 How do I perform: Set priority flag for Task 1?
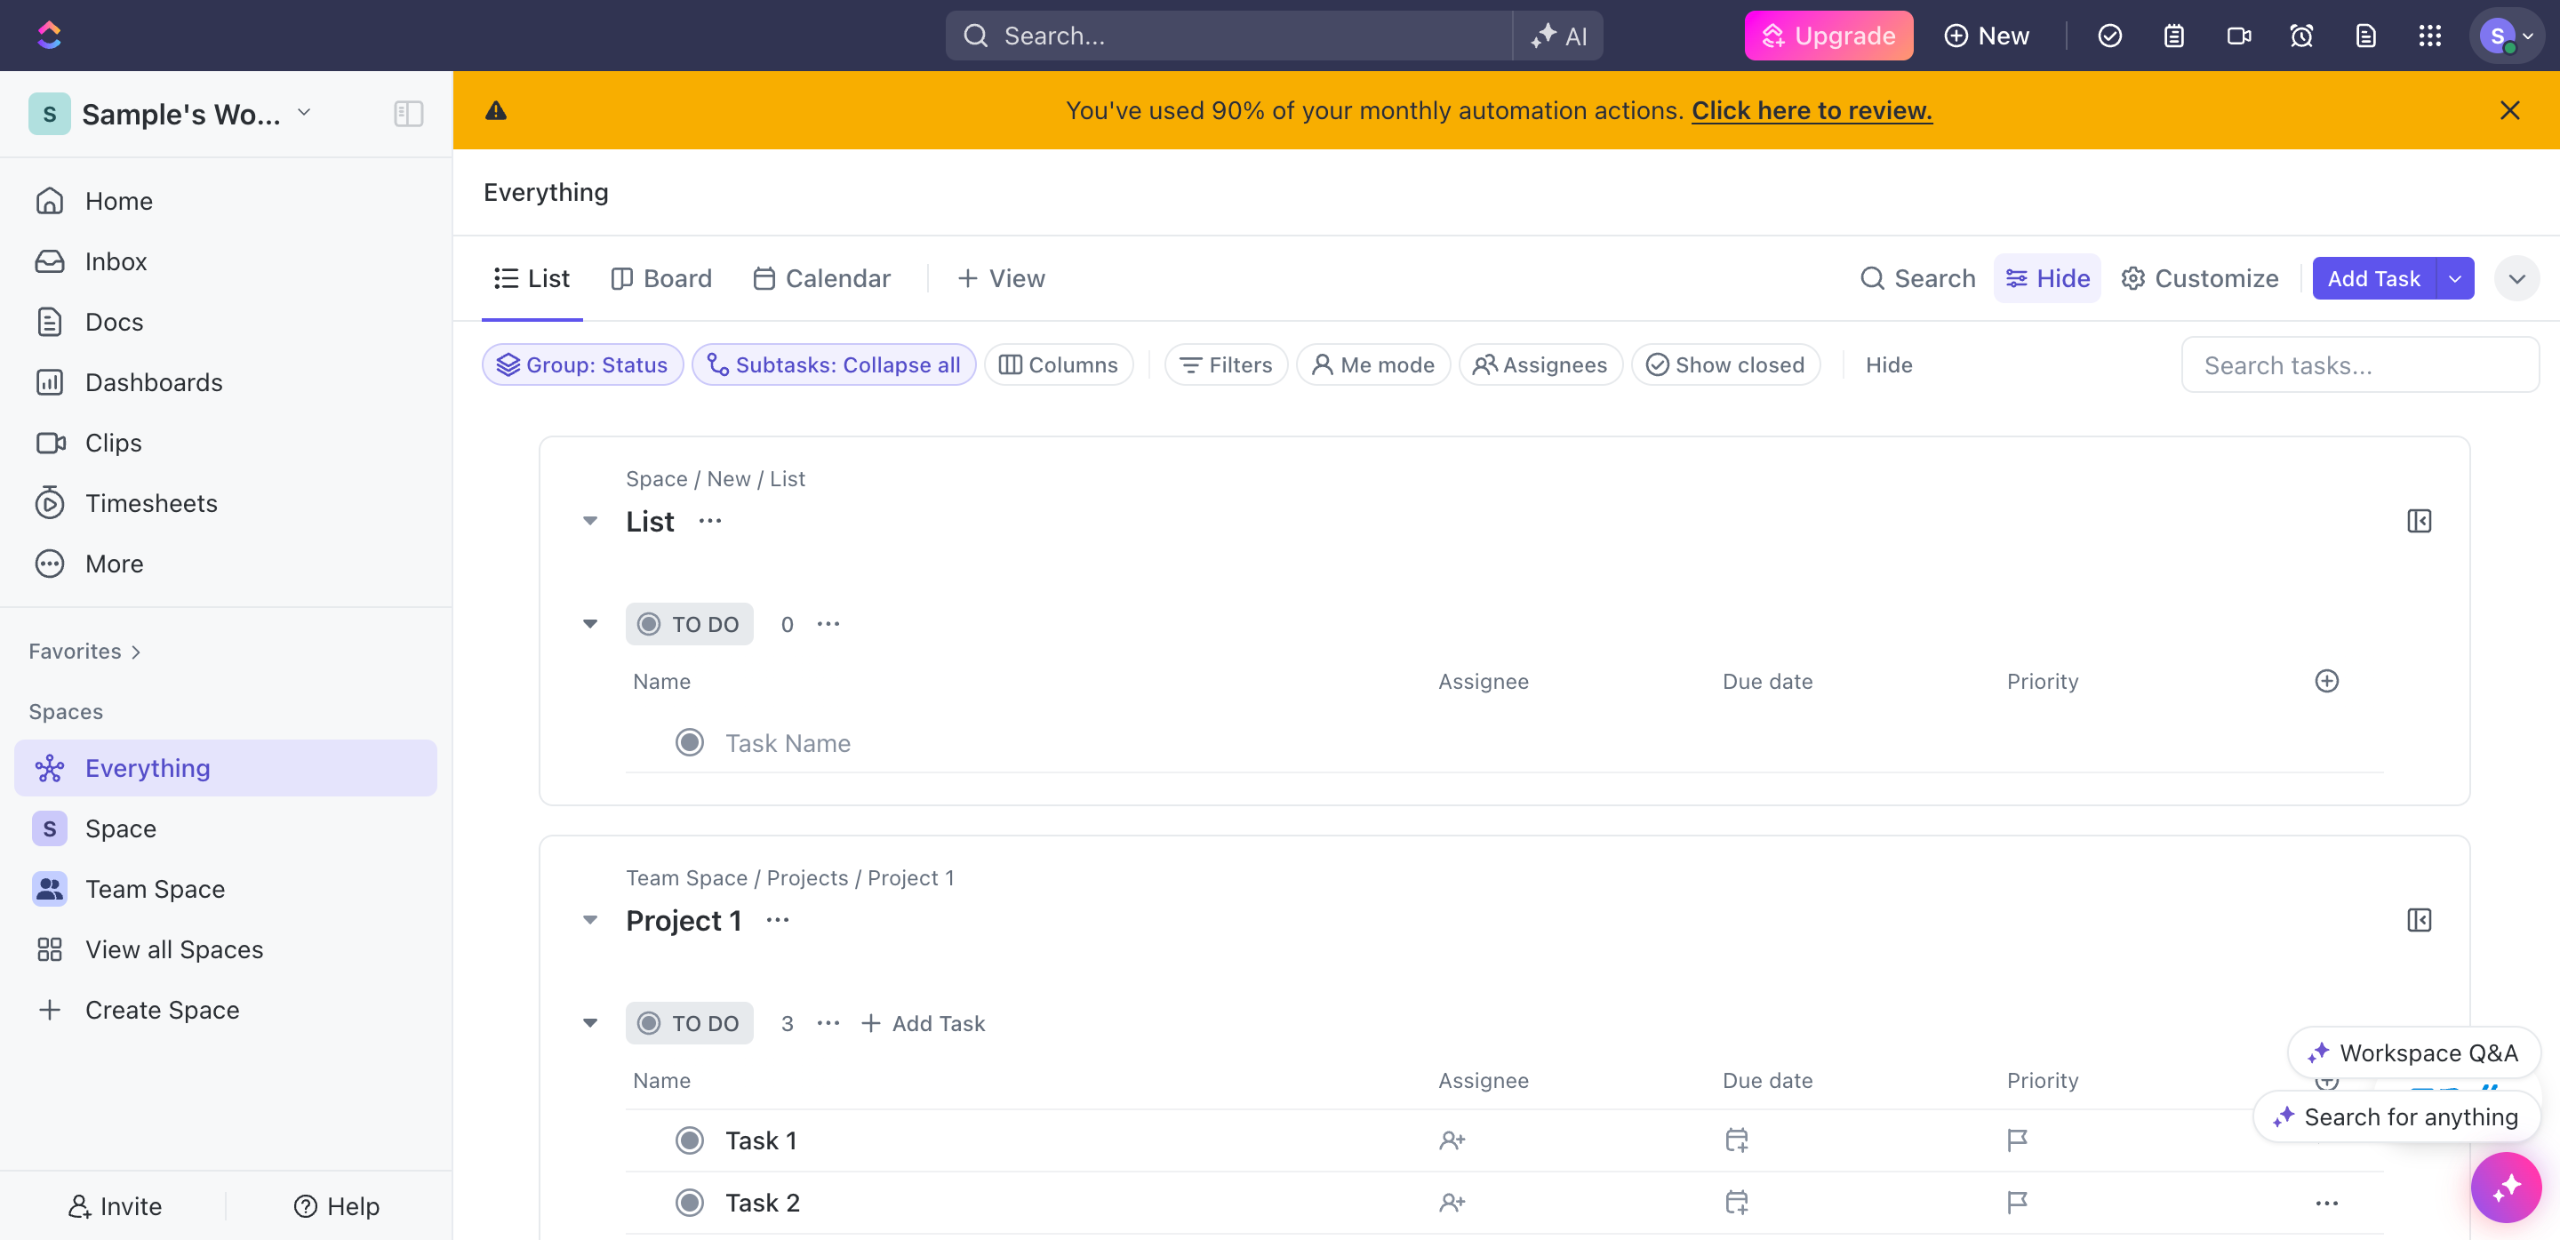2017,1140
